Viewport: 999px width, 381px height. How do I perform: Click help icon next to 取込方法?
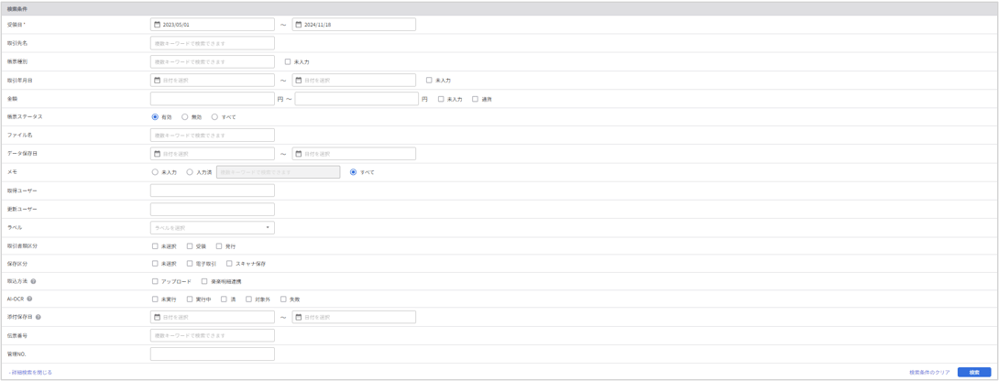[x=33, y=281]
